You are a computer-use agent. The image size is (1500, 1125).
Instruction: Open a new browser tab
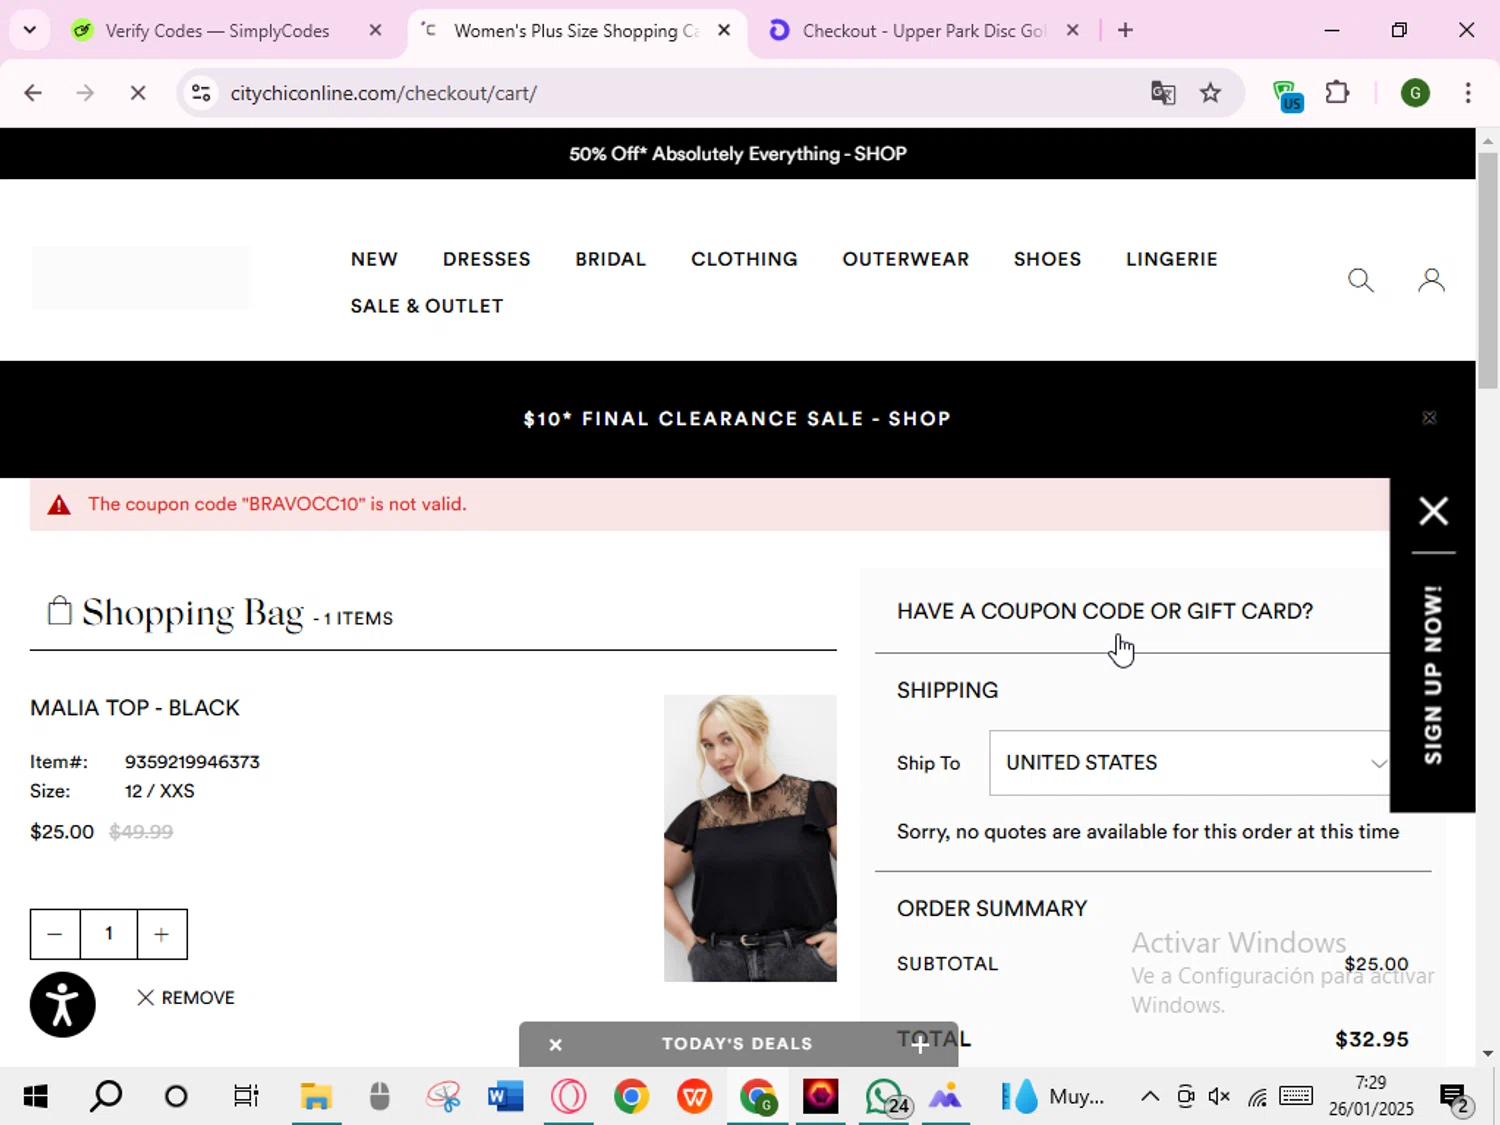coord(1125,31)
